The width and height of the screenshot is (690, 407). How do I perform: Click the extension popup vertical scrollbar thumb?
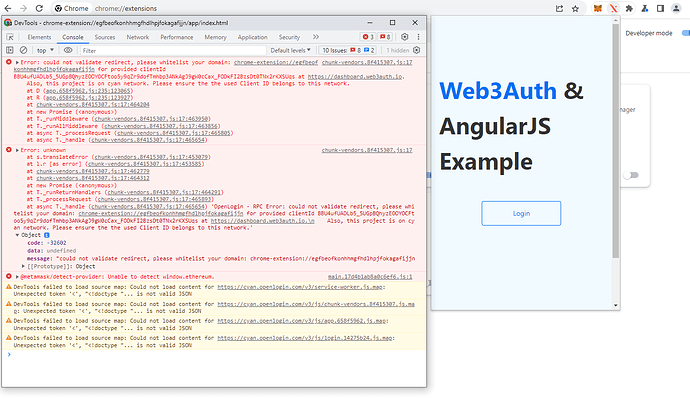tap(615, 141)
